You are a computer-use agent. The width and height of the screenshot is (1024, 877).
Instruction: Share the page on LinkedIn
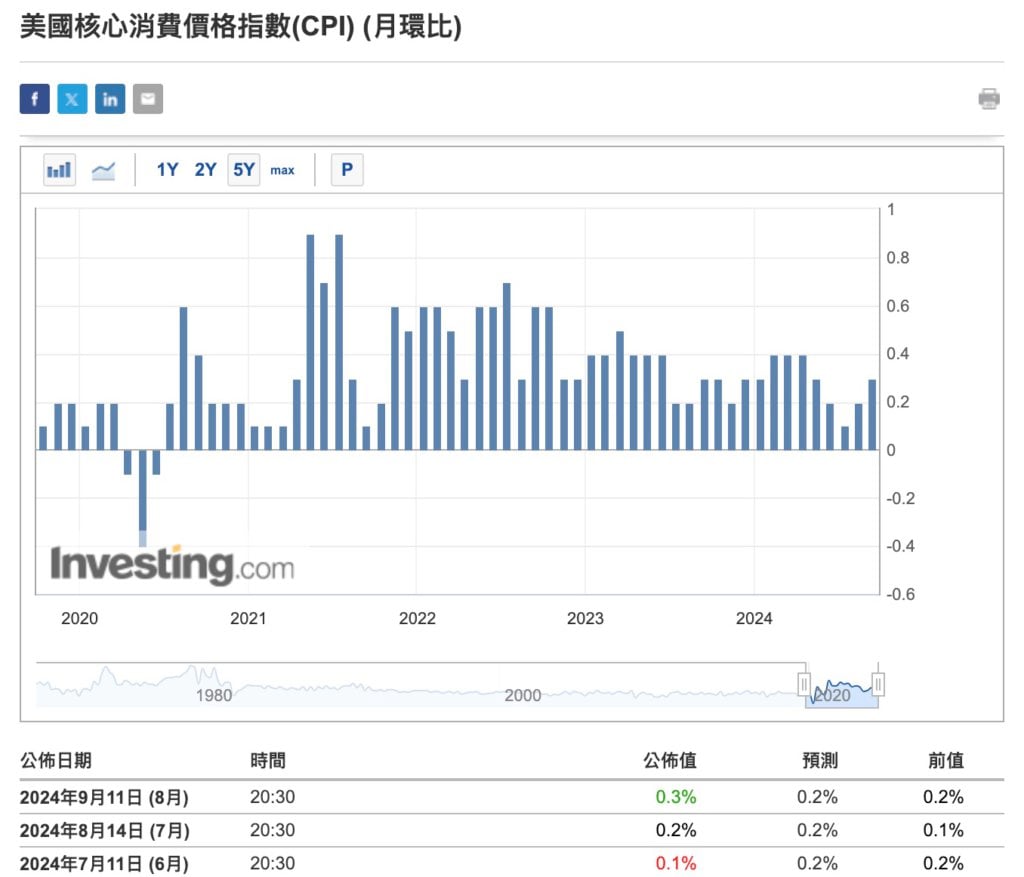tap(110, 99)
